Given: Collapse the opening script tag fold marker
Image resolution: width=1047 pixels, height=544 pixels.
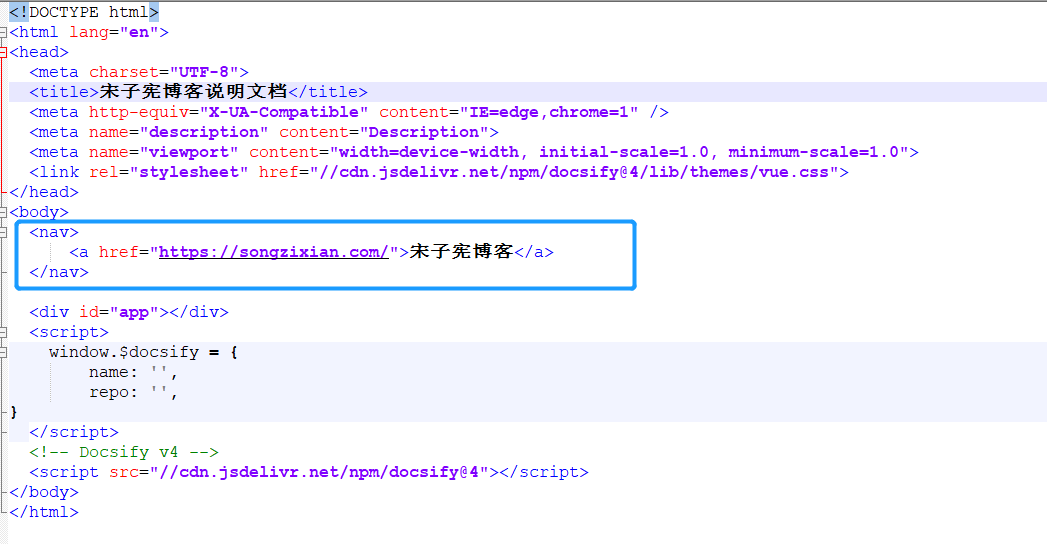Looking at the screenshot, I should pos(3,332).
